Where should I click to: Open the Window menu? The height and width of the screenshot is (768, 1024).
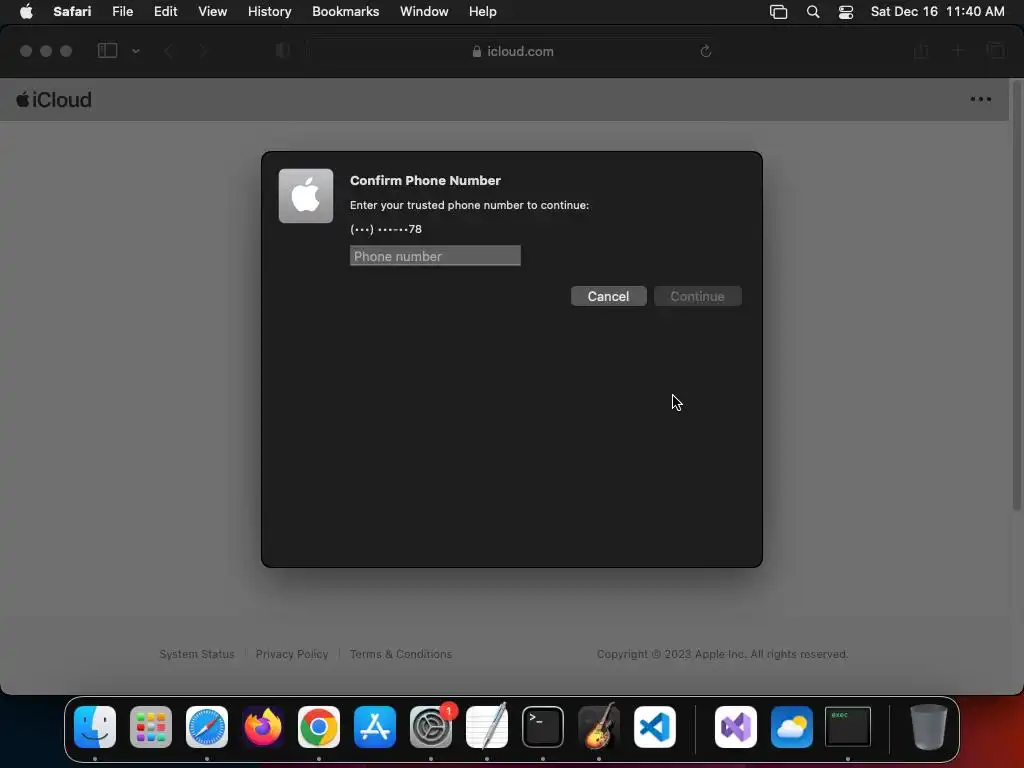pos(424,12)
